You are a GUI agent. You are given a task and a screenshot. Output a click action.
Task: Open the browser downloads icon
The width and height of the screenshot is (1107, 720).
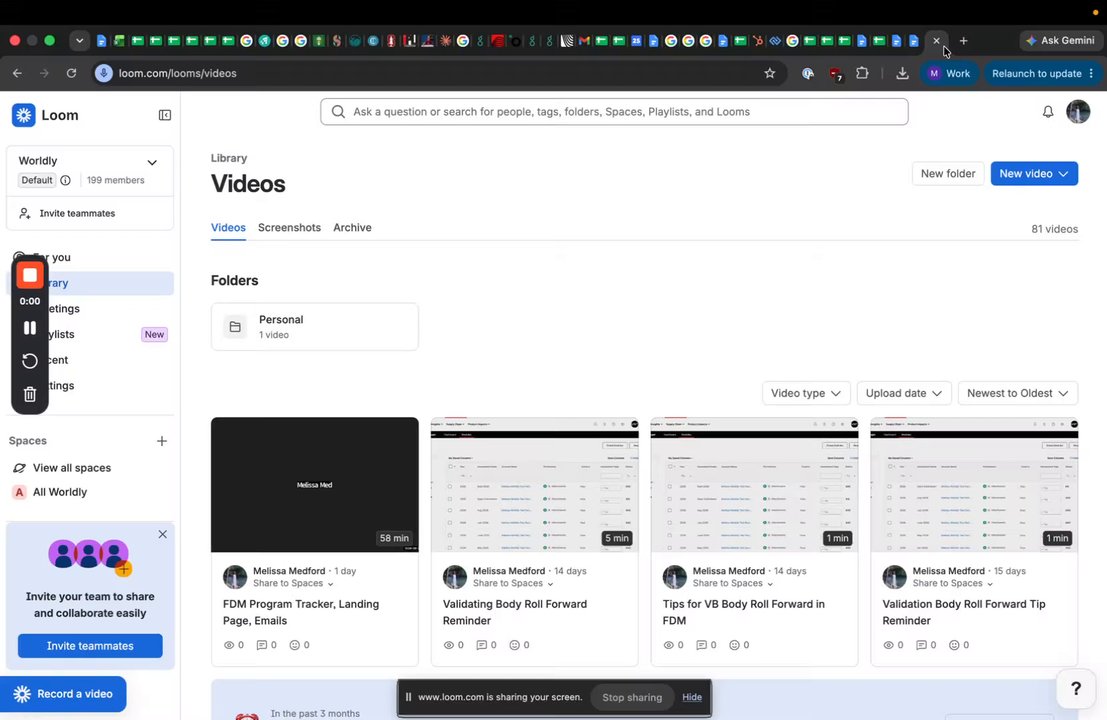click(x=902, y=73)
